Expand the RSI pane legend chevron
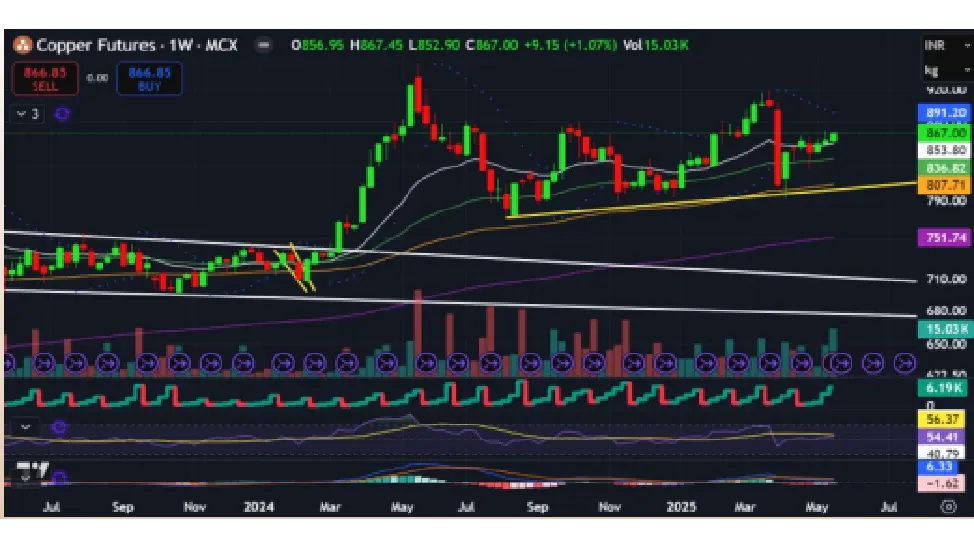 tap(25, 427)
